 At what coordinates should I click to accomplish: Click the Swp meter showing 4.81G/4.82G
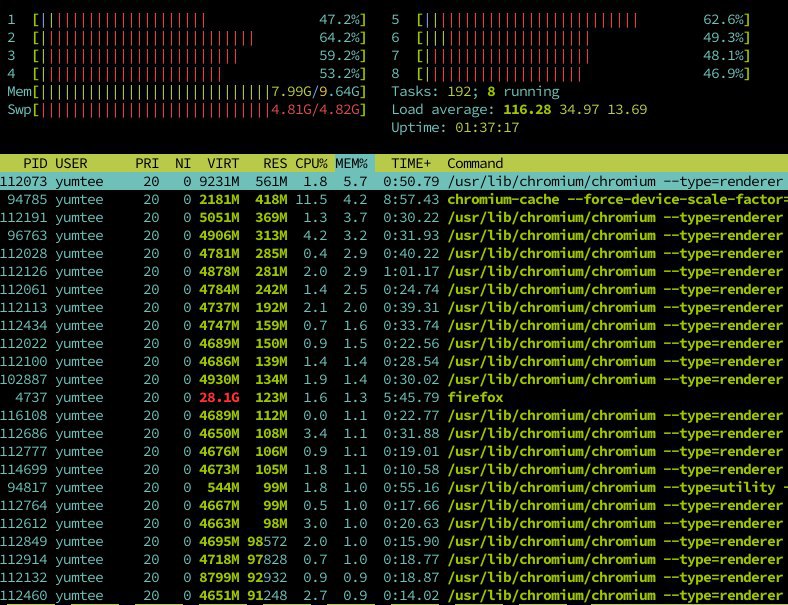[x=186, y=110]
